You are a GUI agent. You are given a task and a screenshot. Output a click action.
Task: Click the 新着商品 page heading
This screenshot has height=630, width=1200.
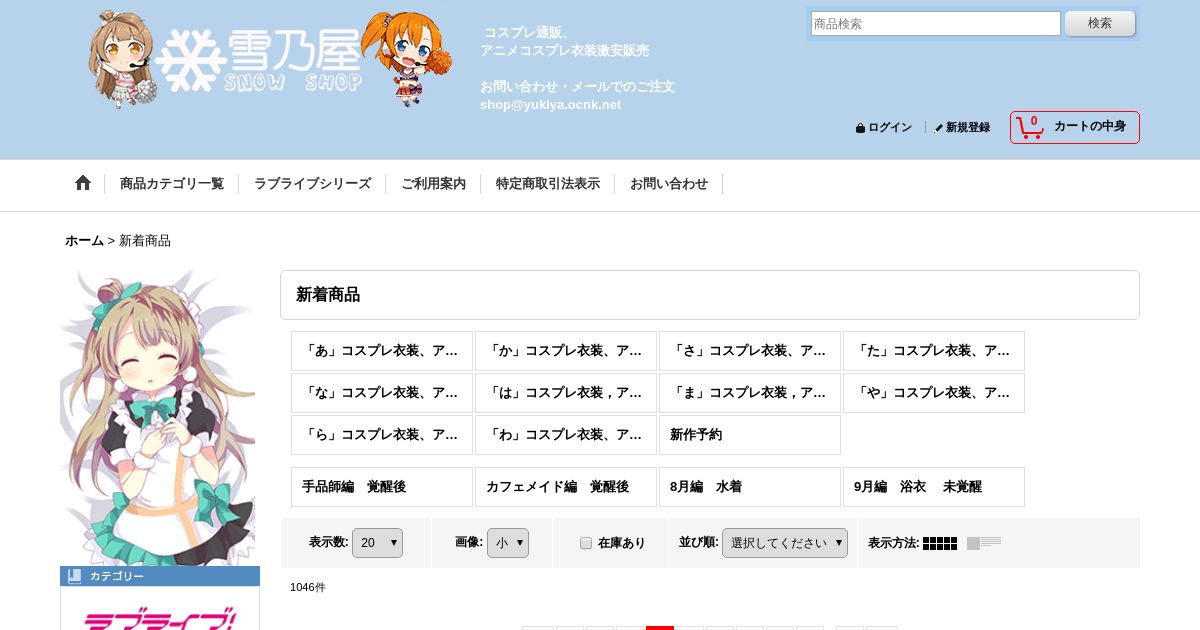[328, 295]
